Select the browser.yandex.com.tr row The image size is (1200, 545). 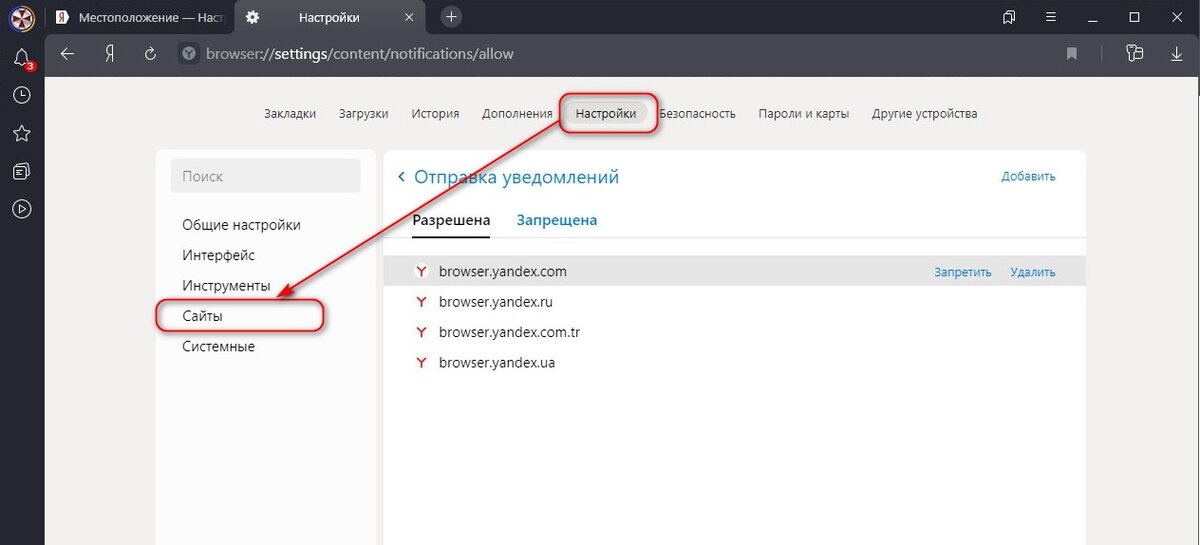734,332
